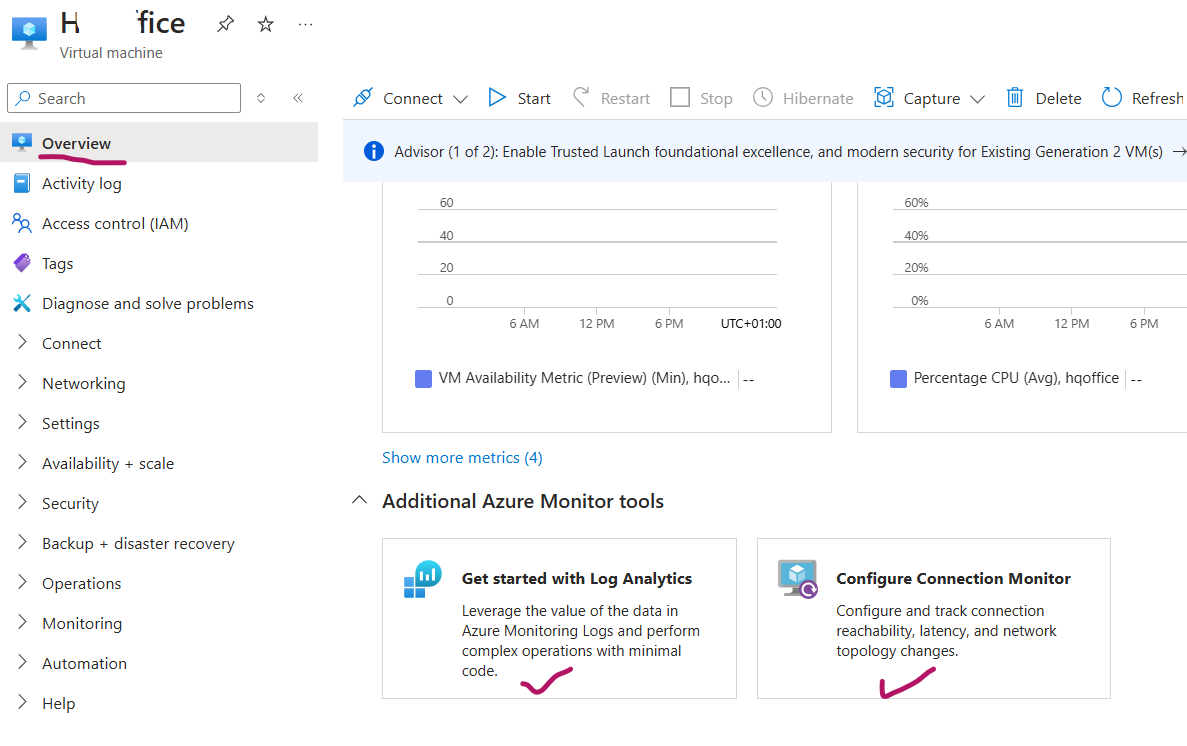Screen dimensions: 1187x746
Task: Start the virtual machine
Action: click(497, 97)
